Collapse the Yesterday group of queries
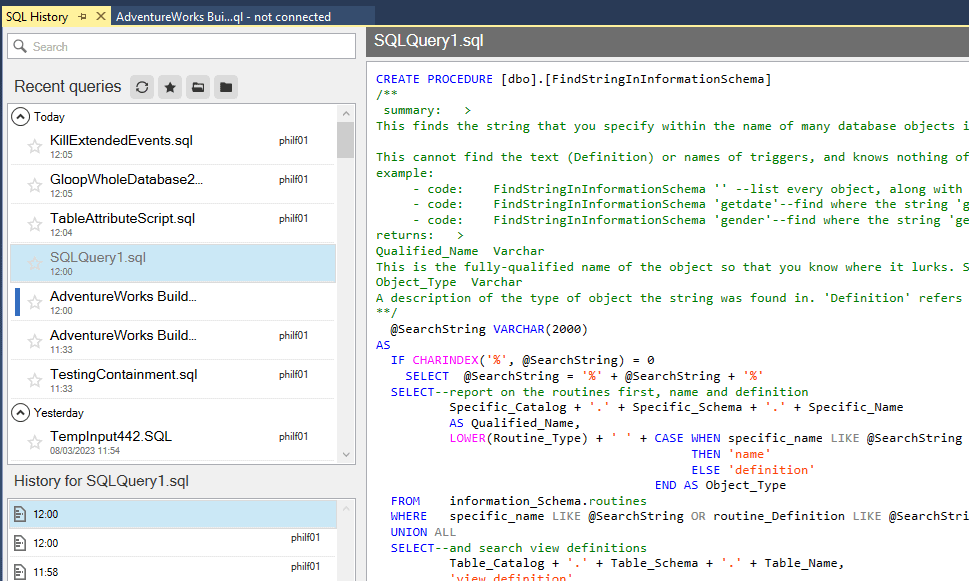The height and width of the screenshot is (581, 969). (20, 412)
